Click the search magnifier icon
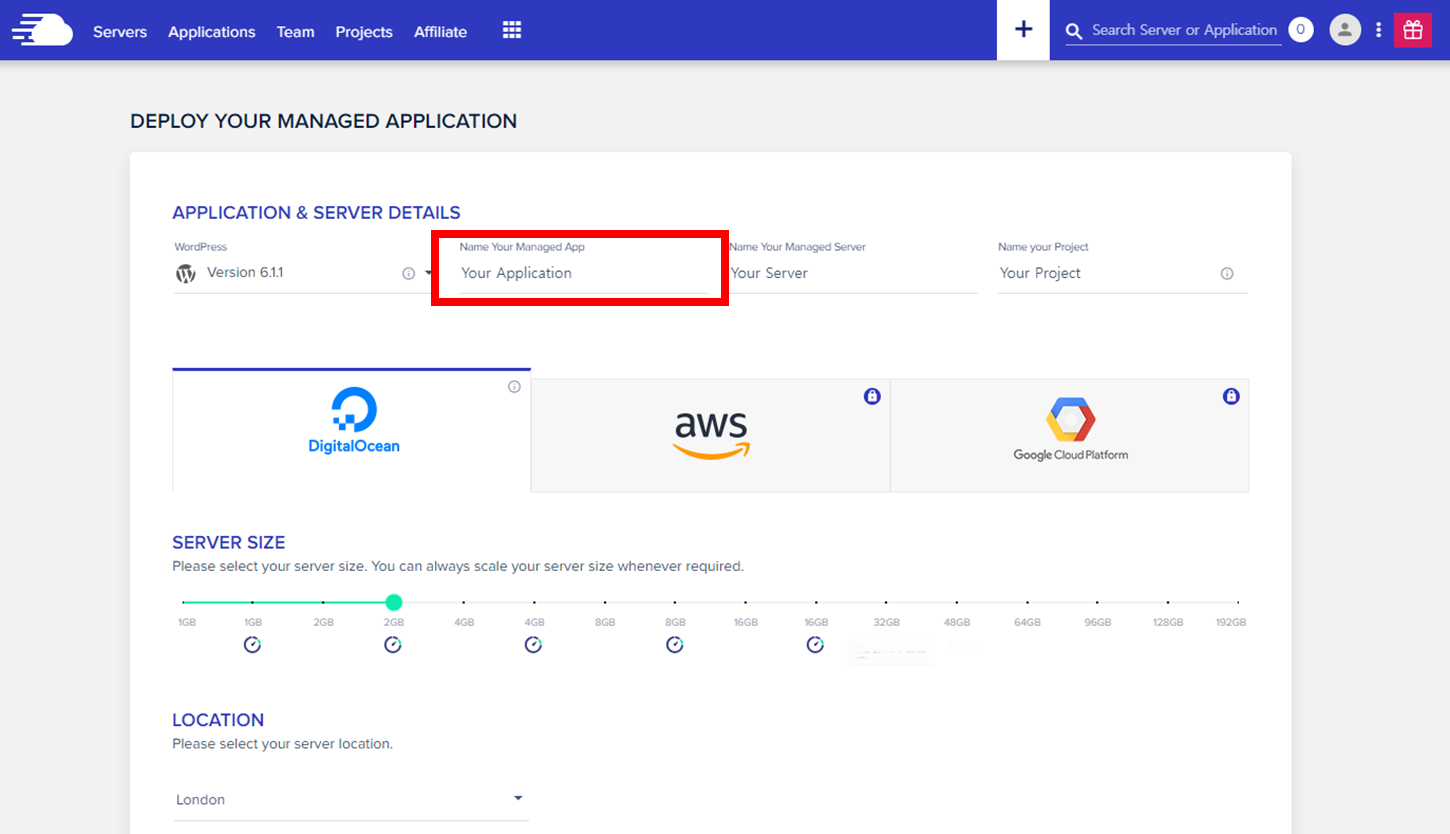The image size is (1450, 834). (x=1074, y=31)
